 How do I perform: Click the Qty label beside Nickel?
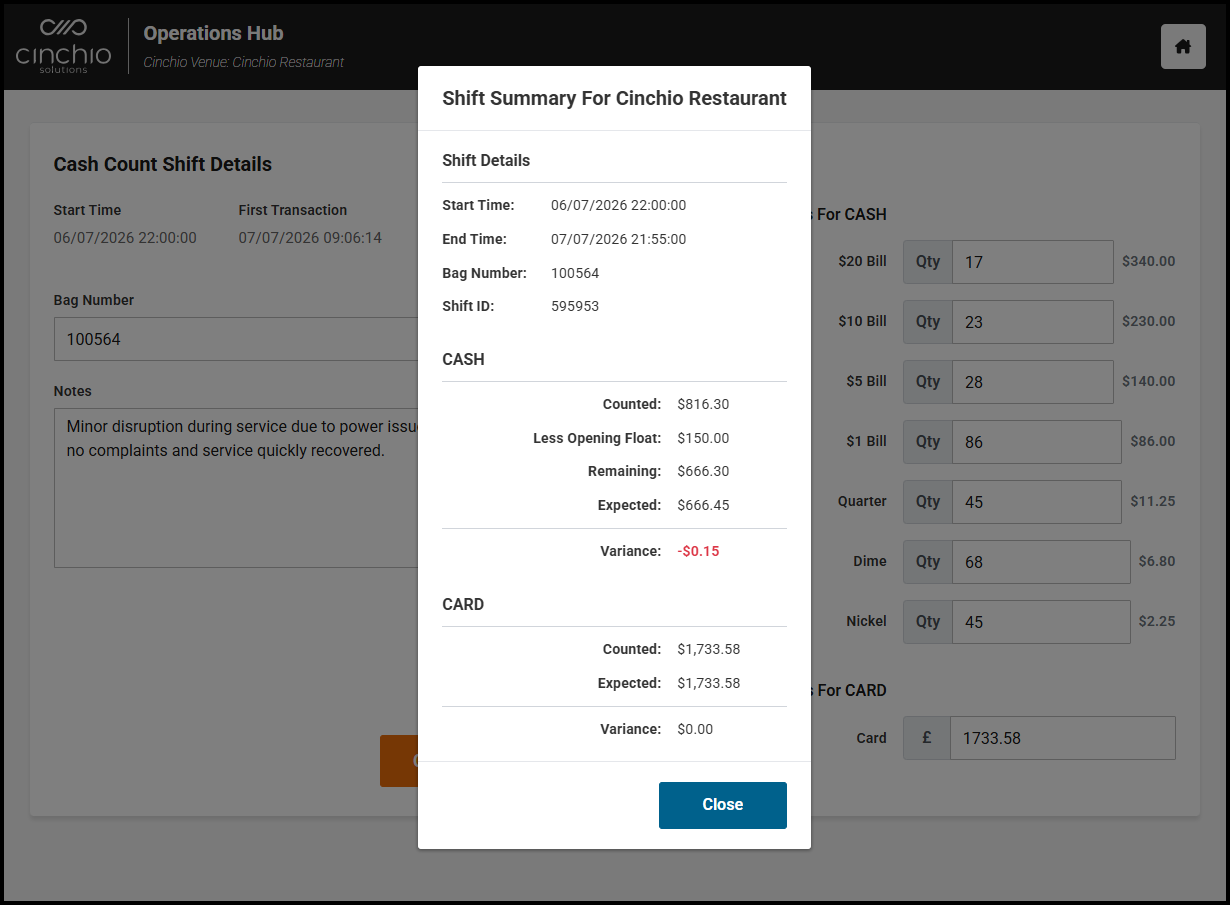(928, 622)
